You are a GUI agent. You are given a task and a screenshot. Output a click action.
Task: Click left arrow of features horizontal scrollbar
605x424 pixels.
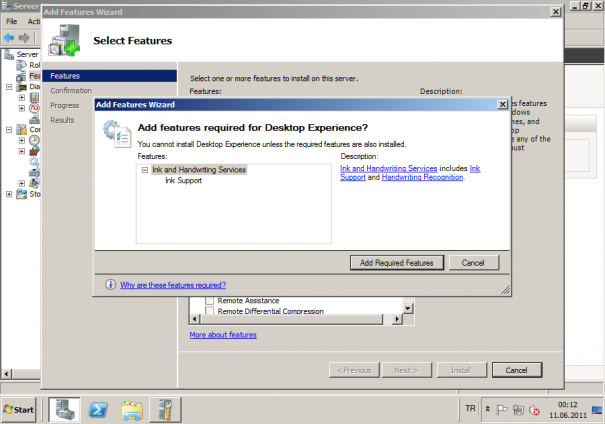point(194,319)
